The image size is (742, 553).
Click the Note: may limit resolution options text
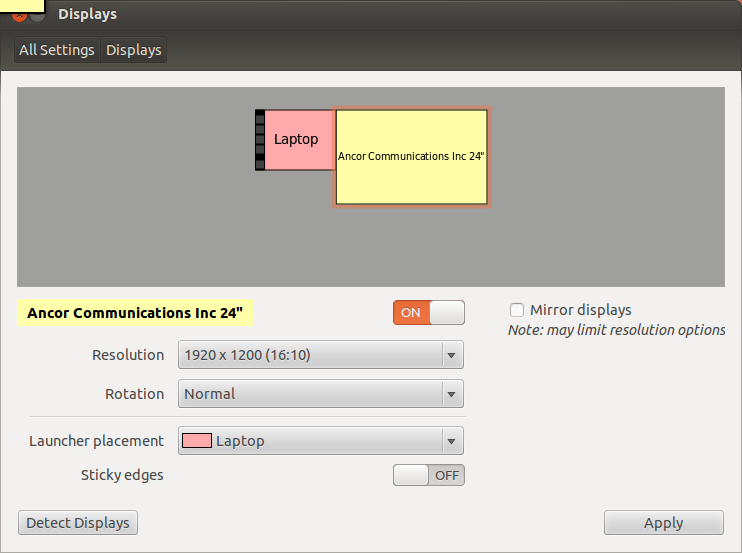coord(617,330)
